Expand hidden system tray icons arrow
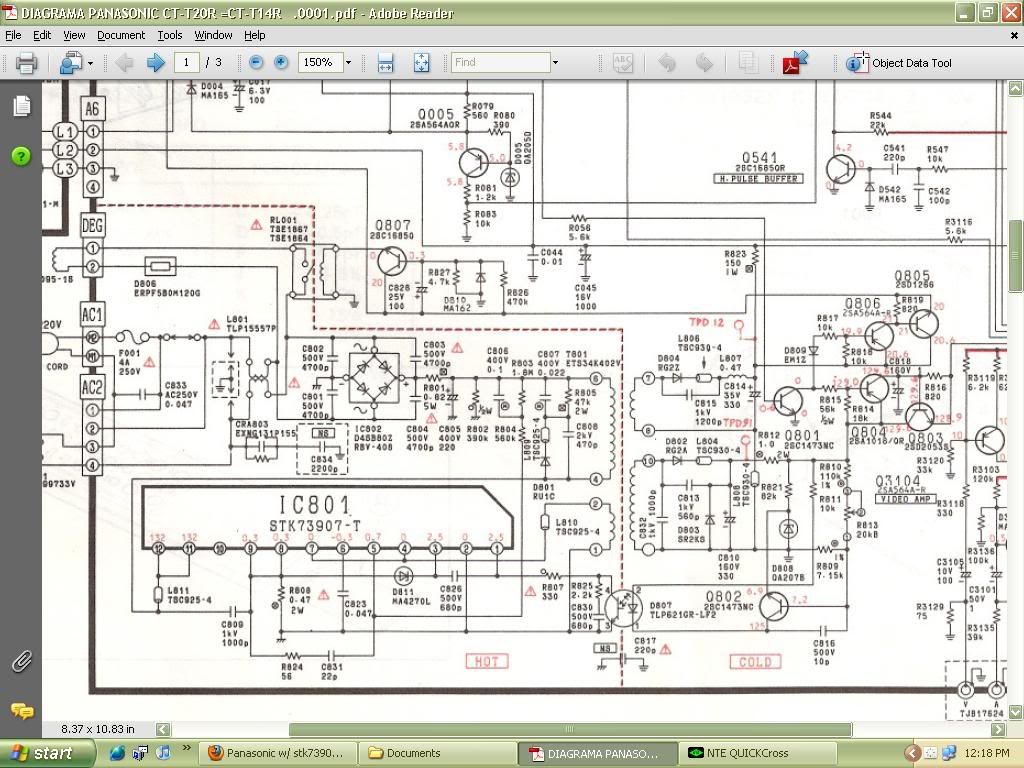1024x768 pixels. coord(913,754)
